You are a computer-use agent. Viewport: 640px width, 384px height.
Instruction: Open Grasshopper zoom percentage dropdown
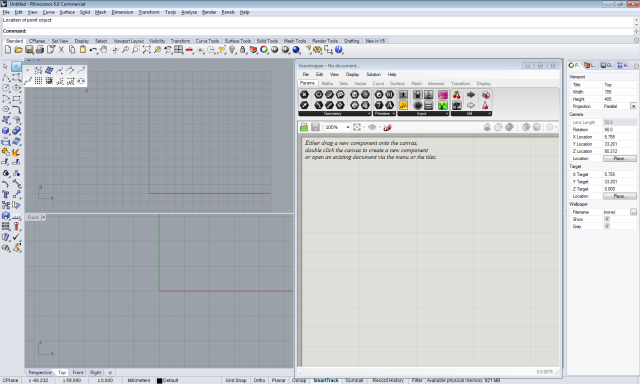coord(348,127)
